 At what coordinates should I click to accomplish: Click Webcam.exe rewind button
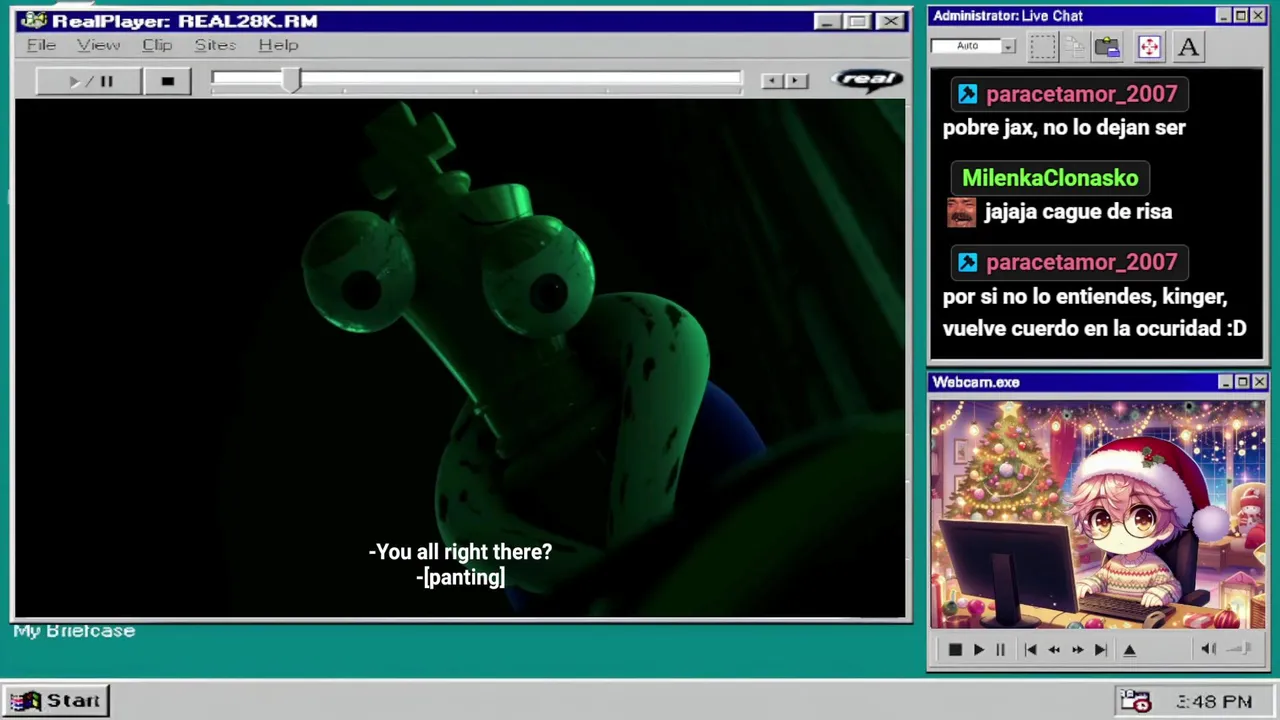coord(1054,650)
